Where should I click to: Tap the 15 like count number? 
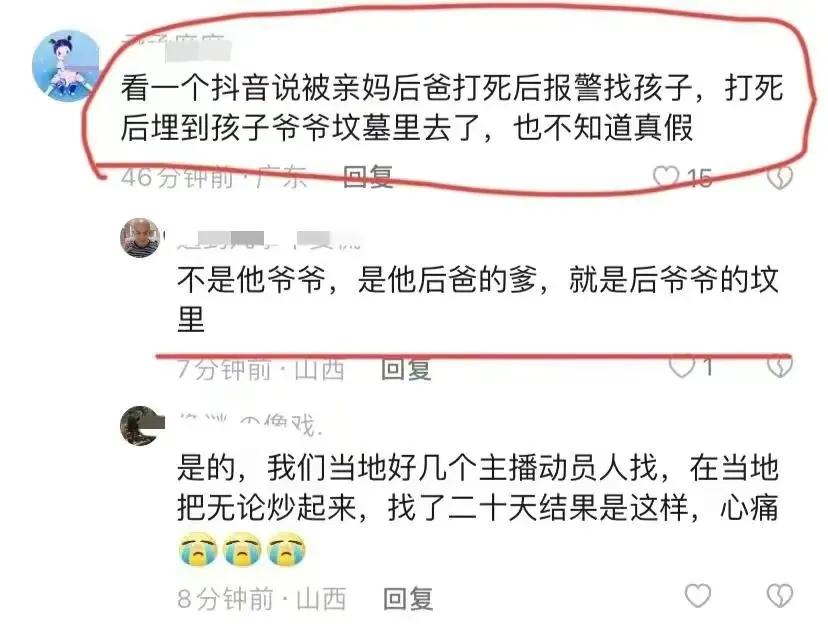[700, 178]
